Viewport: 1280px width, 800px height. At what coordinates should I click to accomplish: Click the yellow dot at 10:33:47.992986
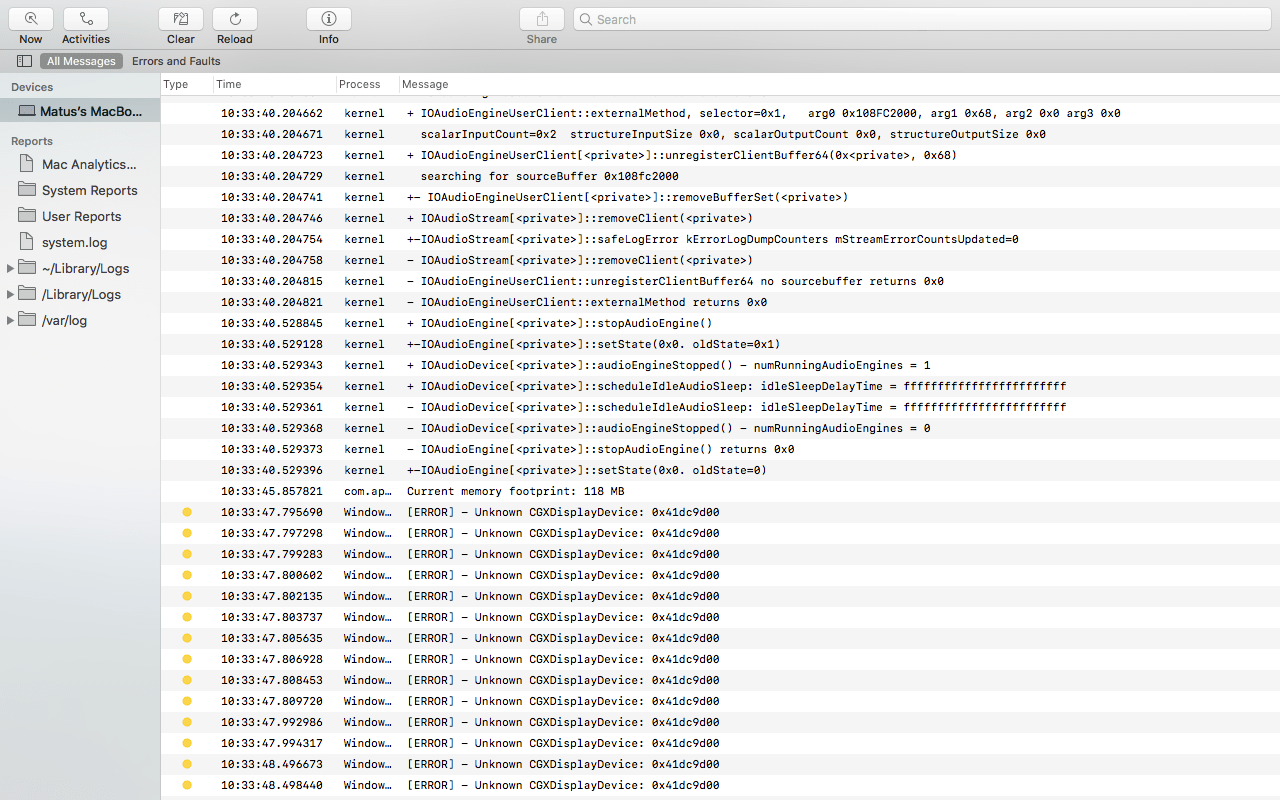point(187,722)
